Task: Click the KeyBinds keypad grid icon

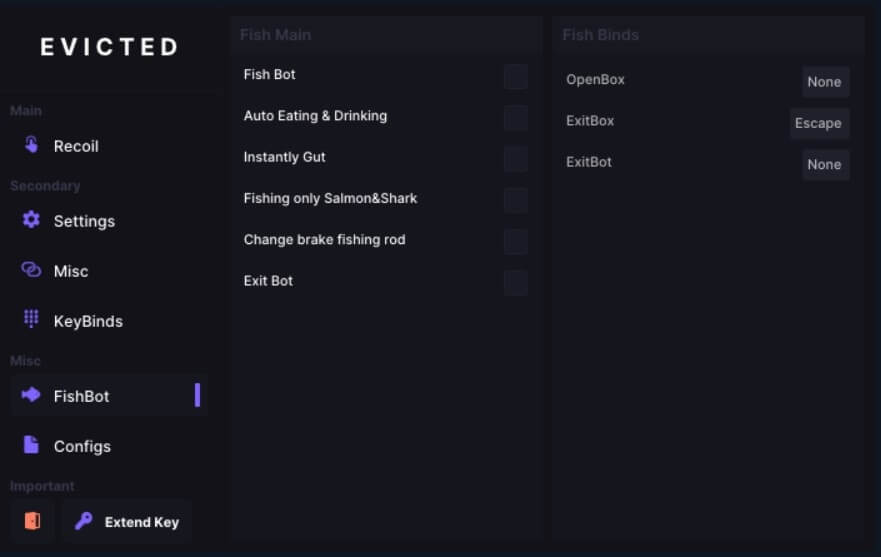Action: coord(31,320)
